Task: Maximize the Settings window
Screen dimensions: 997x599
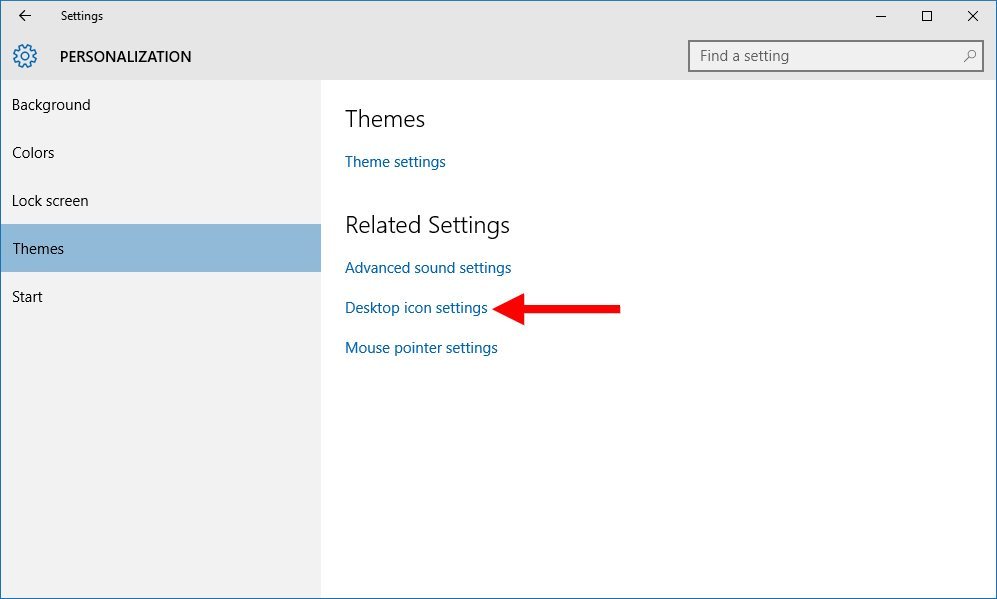Action: pos(926,16)
